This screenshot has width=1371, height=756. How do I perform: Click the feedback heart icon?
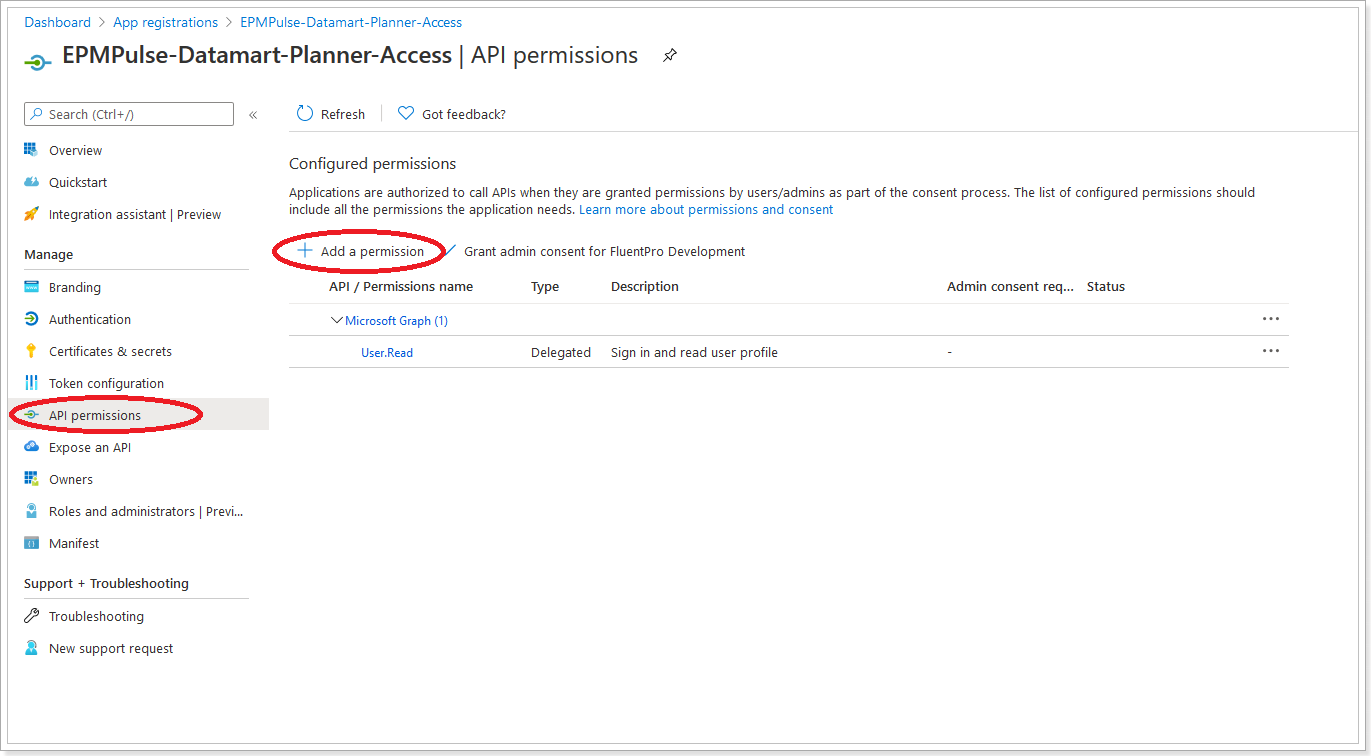[405, 114]
